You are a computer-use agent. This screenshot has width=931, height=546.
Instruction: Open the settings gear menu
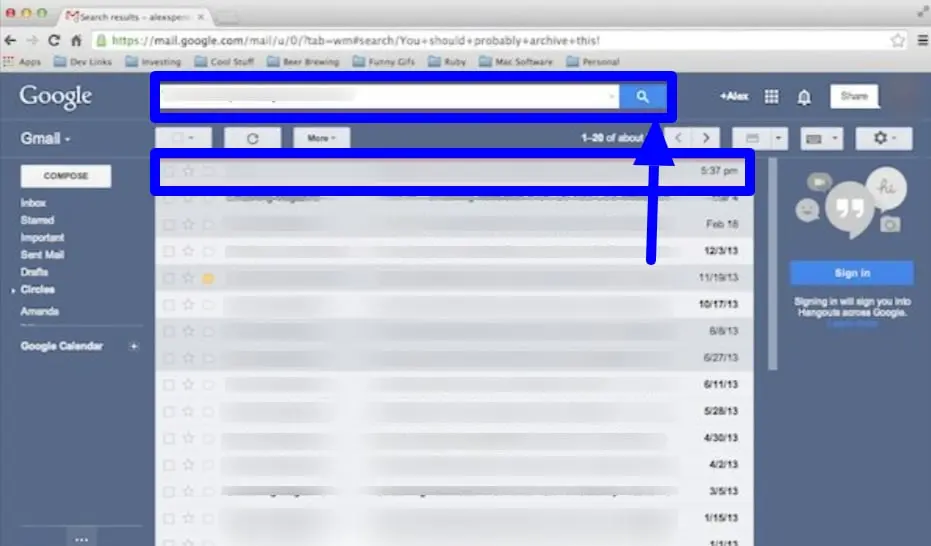884,138
